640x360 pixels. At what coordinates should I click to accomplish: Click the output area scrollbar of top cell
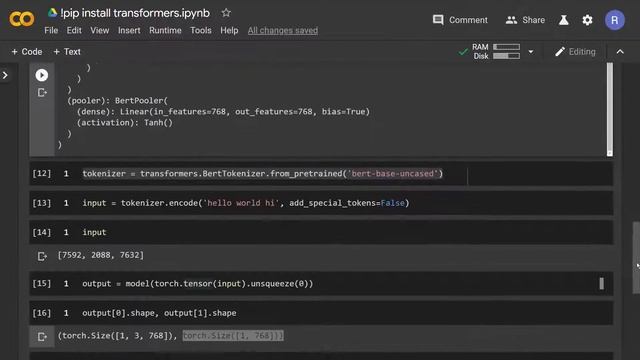pos(609,109)
